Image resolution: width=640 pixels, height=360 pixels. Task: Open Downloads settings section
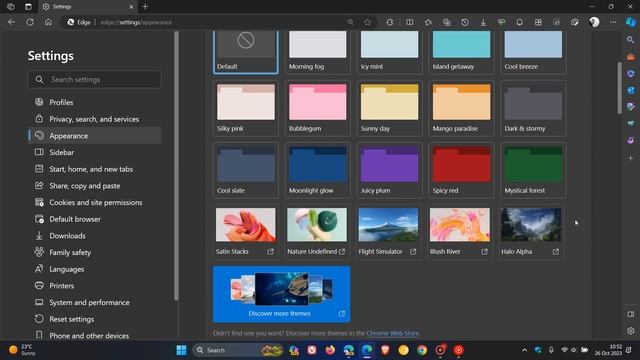tap(95, 236)
